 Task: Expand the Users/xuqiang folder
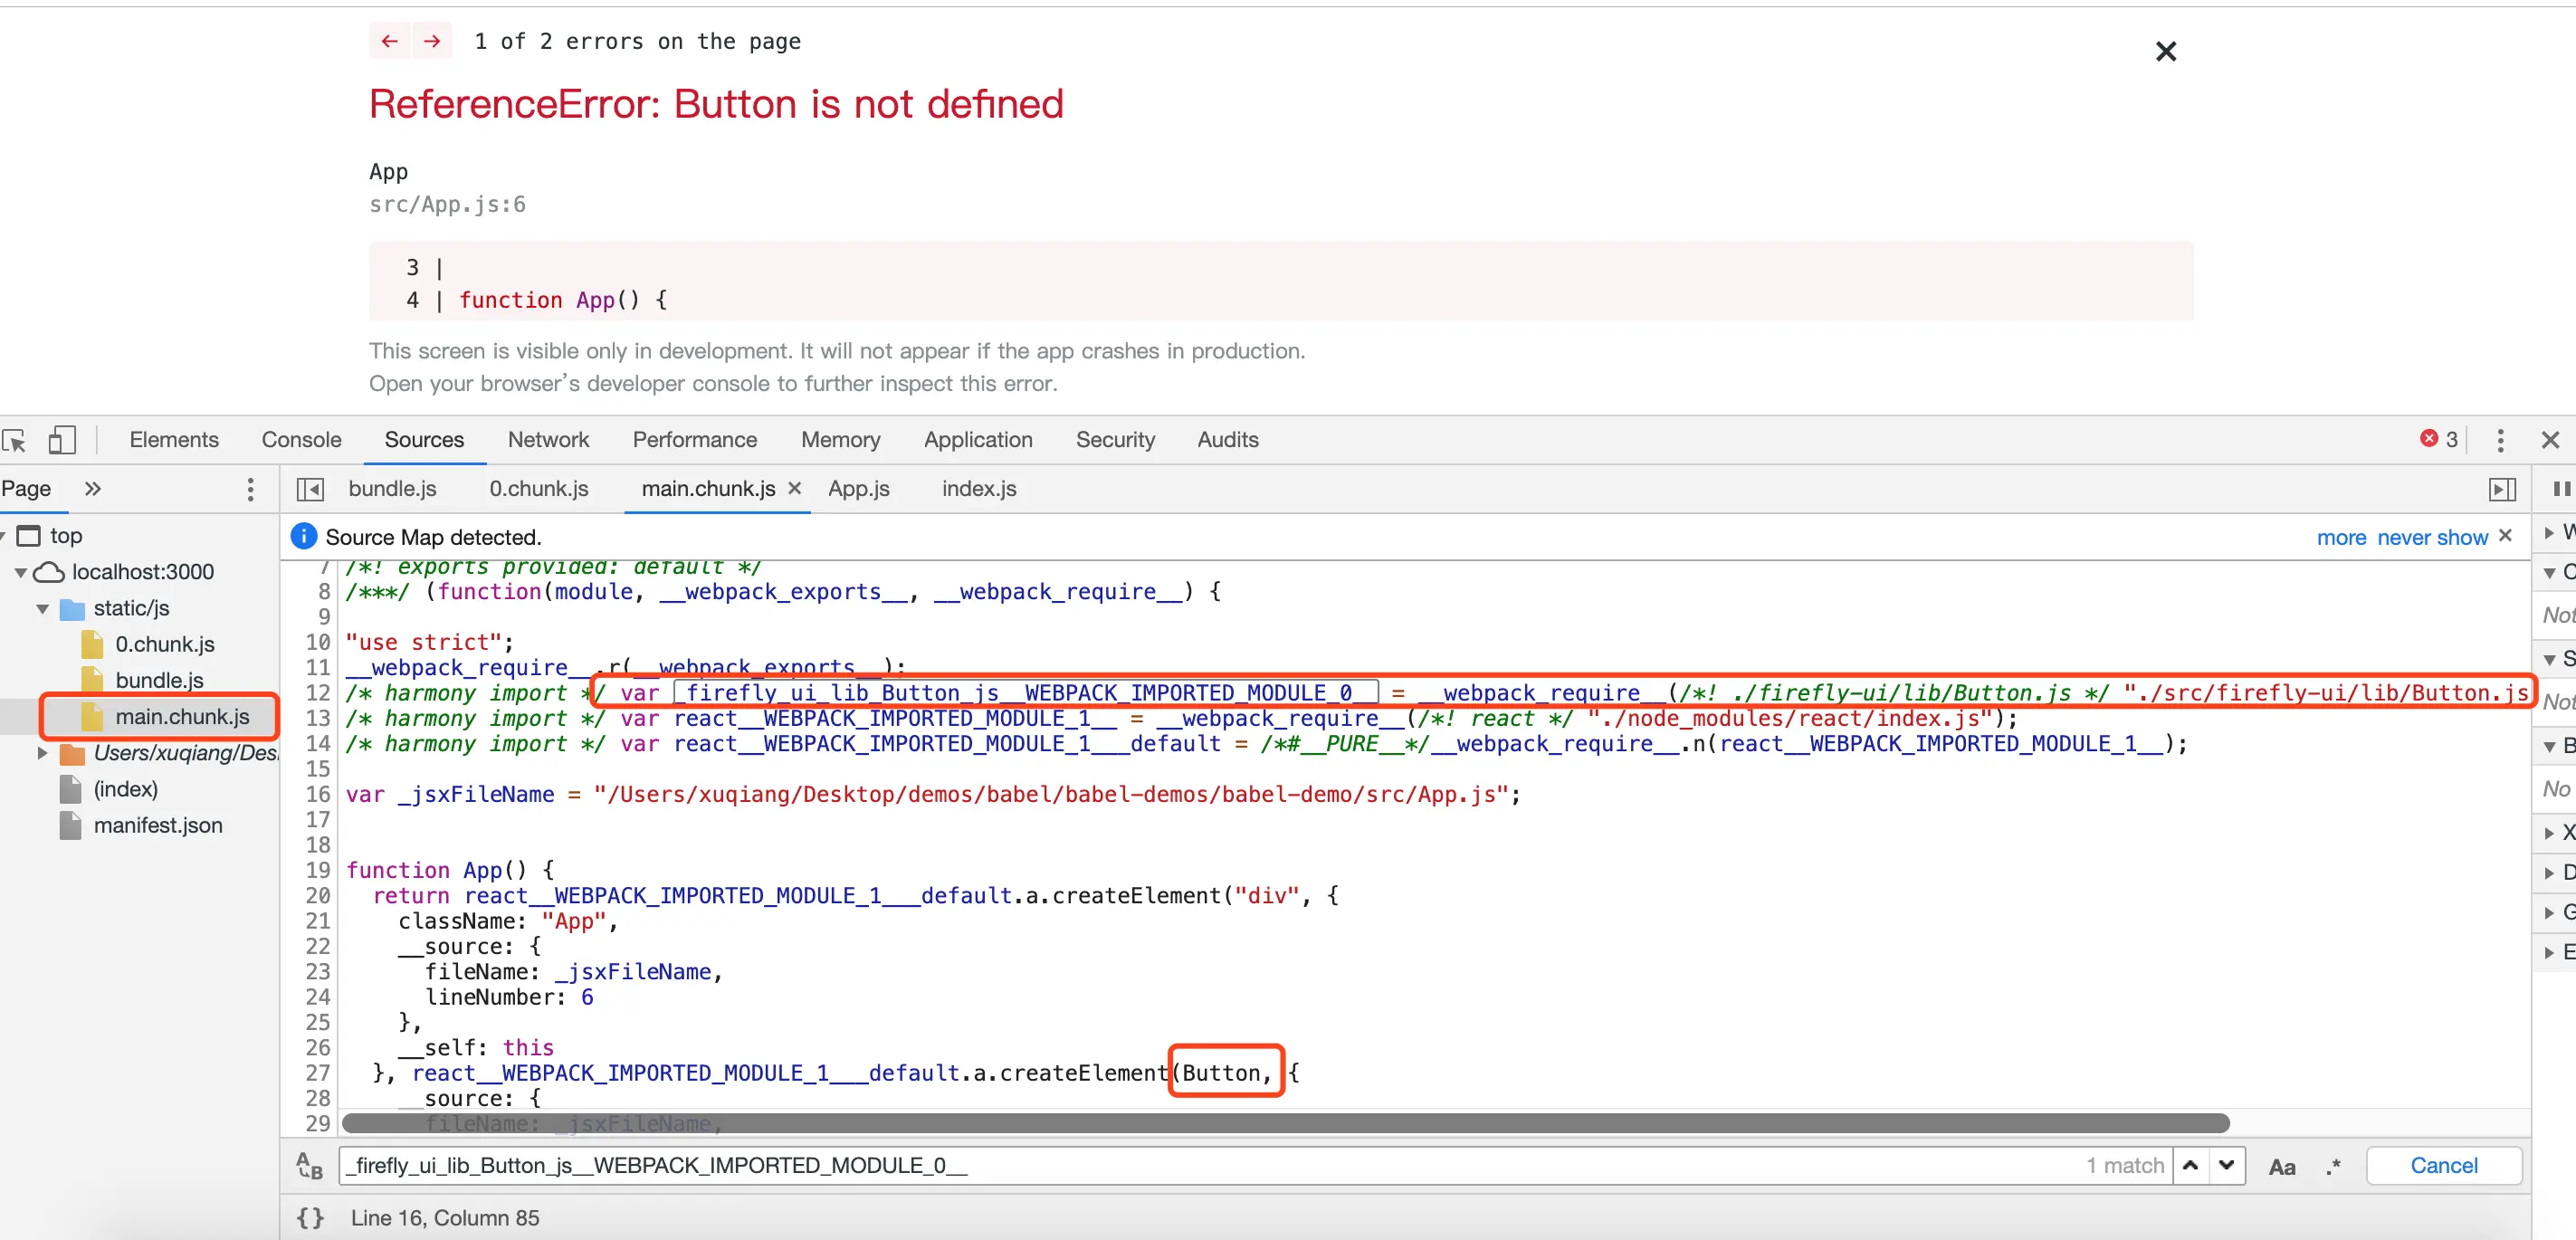tap(42, 753)
